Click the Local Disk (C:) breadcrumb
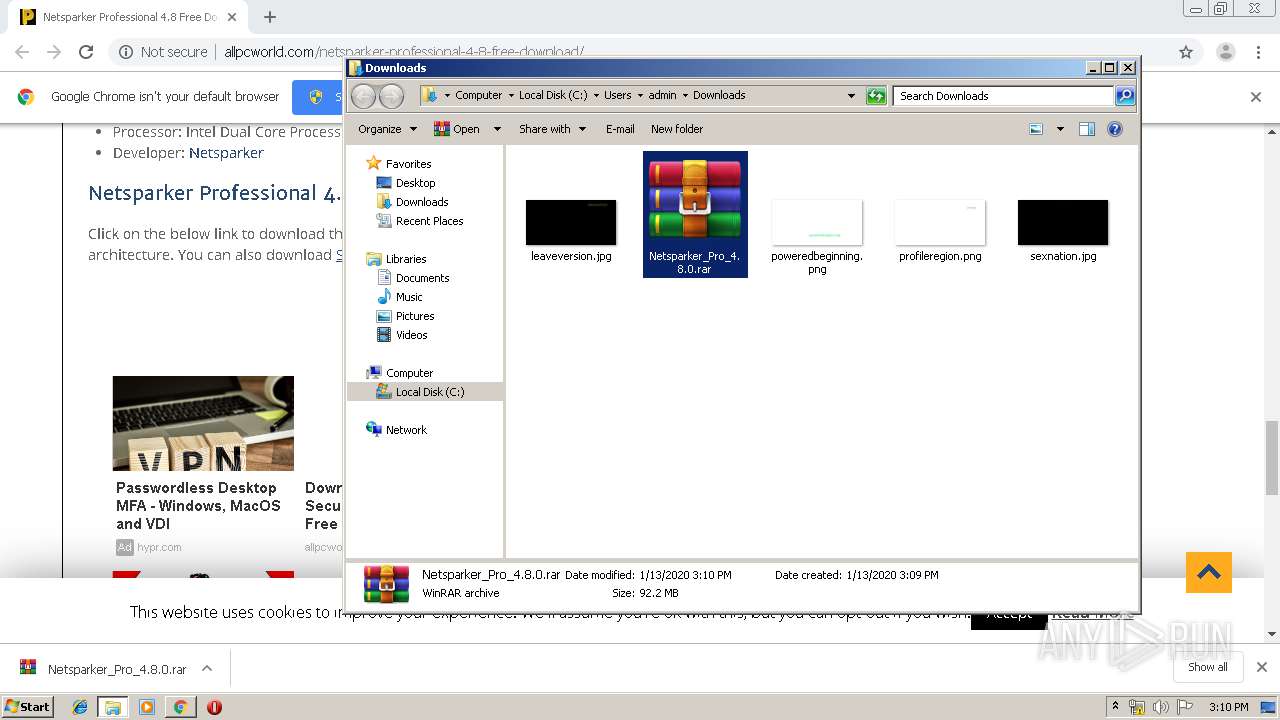The image size is (1280, 720). (x=553, y=95)
